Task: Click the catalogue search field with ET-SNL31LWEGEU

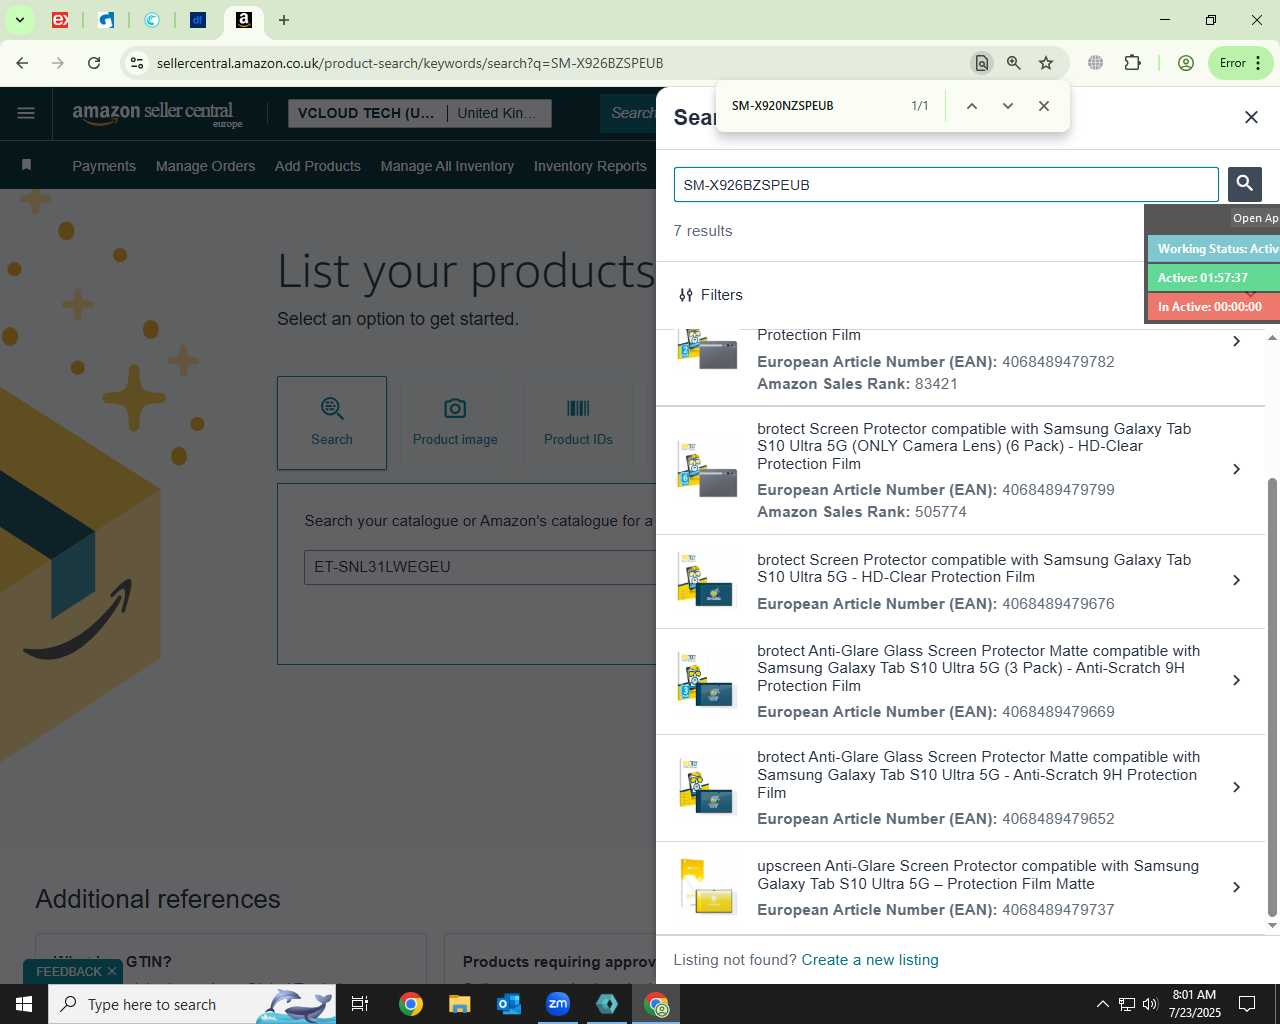Action: [480, 567]
